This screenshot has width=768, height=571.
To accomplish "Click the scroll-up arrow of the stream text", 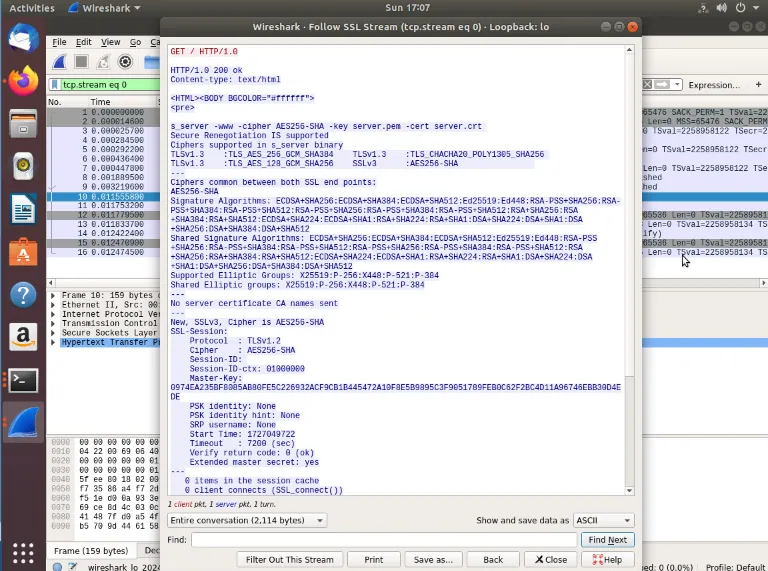I will coord(629,50).
